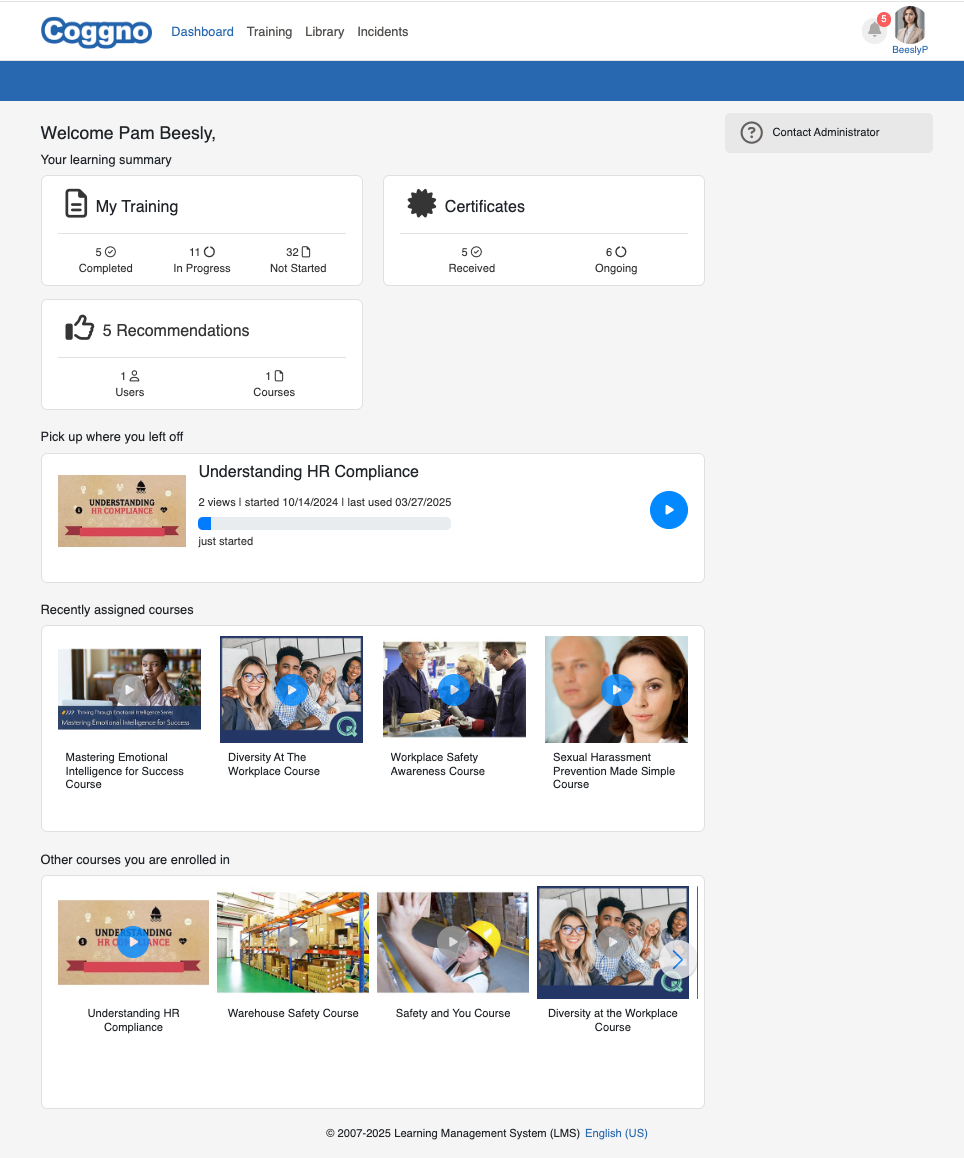Image resolution: width=964 pixels, height=1158 pixels.
Task: Click the Completed label in My Training
Action: pos(106,268)
